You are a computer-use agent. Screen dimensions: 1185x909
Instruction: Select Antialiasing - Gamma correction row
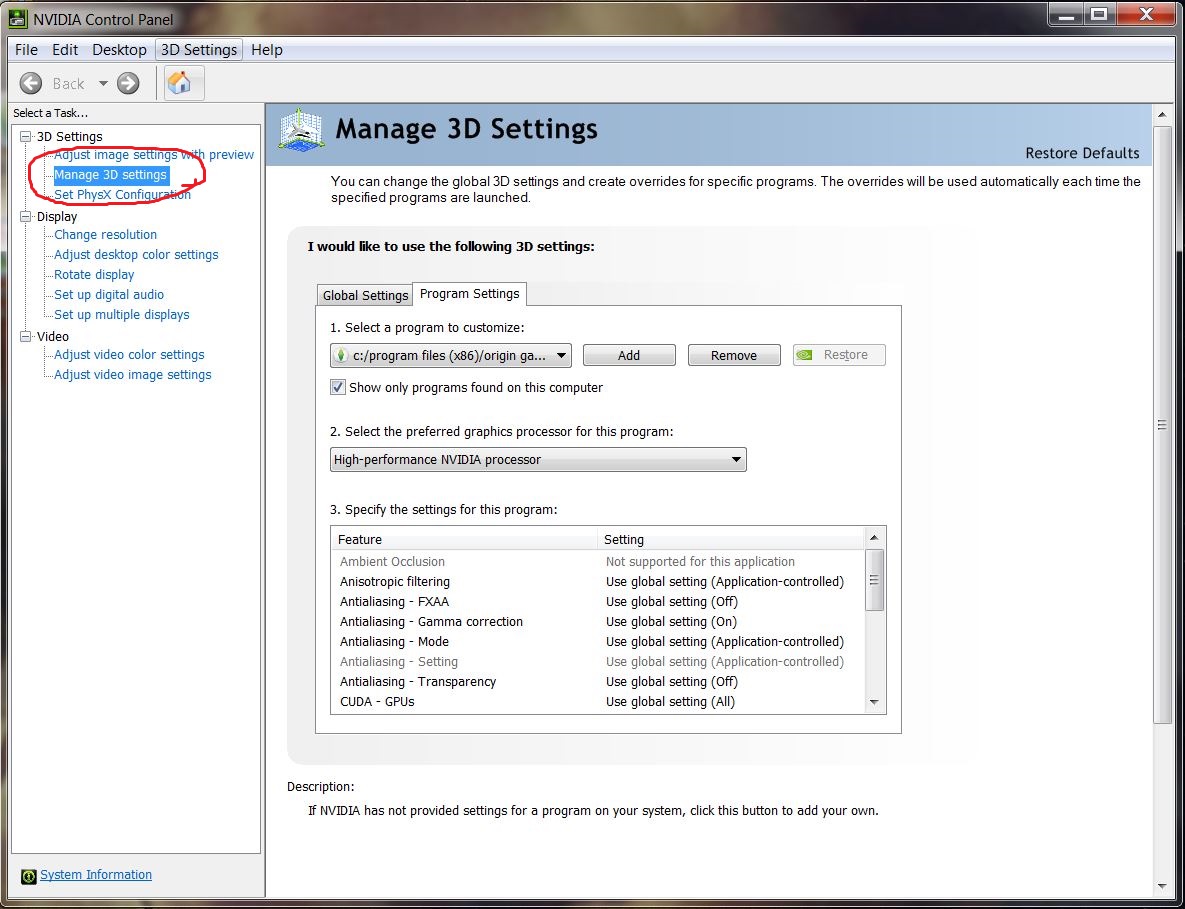pos(597,622)
